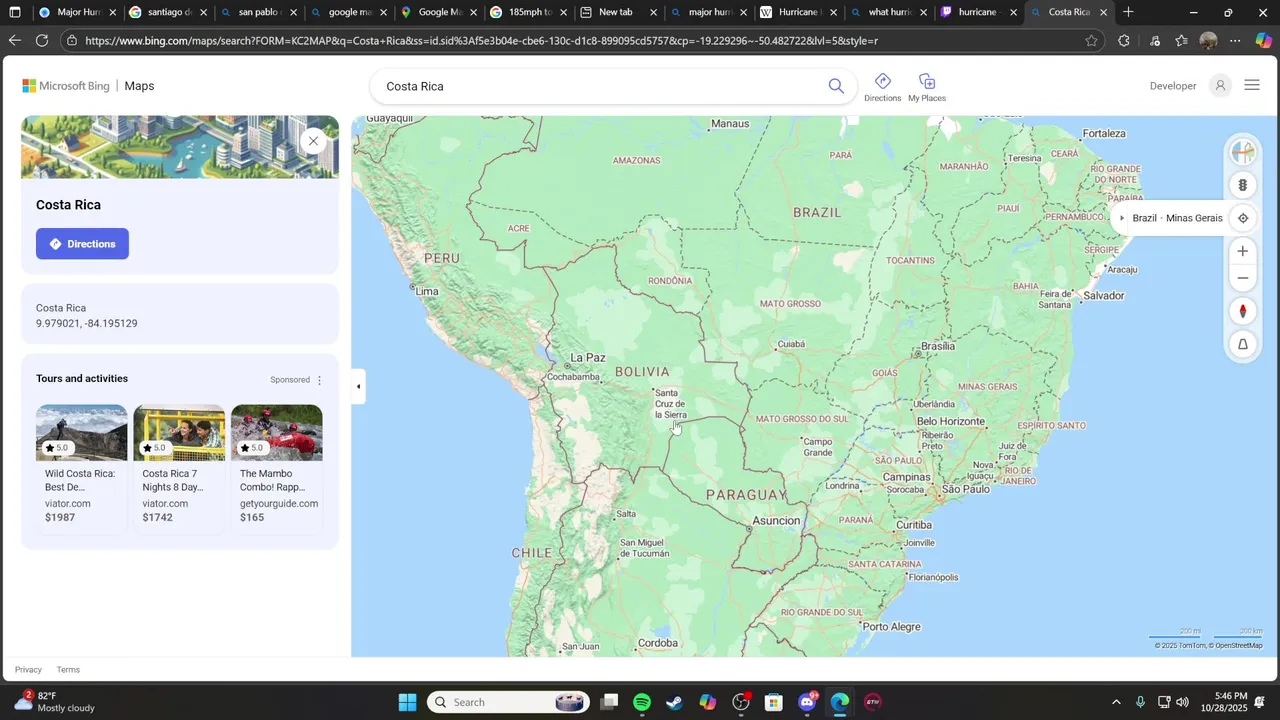Open Steam from the taskbar

click(x=675, y=702)
